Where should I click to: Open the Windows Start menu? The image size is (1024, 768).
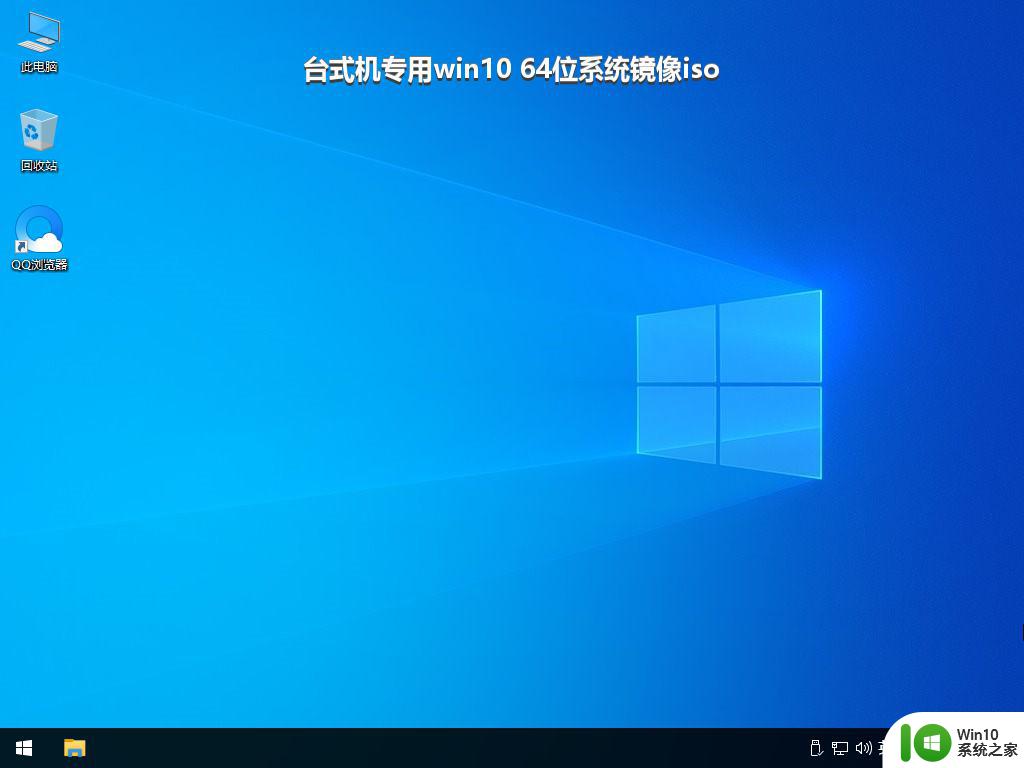(x=24, y=748)
